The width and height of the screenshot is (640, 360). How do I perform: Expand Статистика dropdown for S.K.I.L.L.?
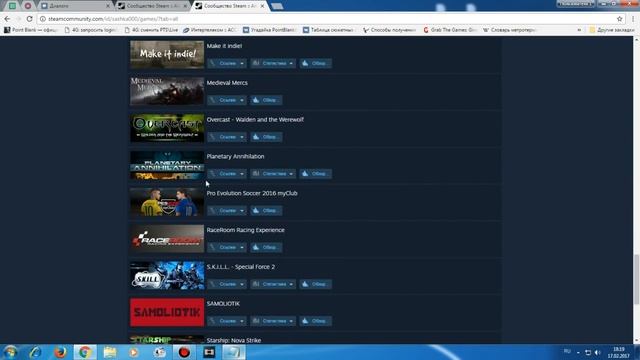(x=273, y=284)
